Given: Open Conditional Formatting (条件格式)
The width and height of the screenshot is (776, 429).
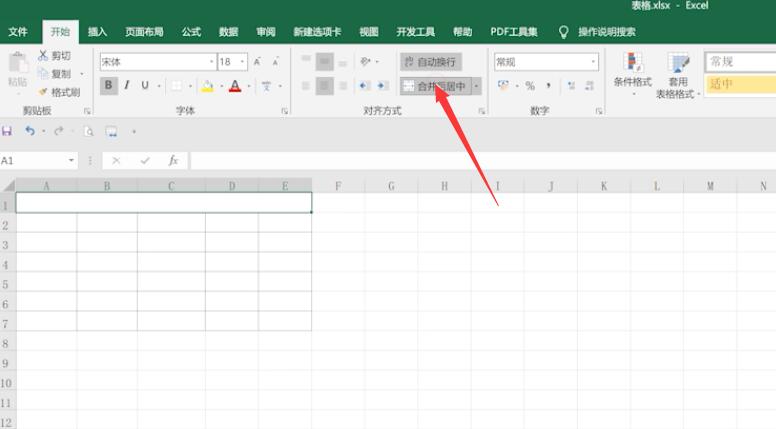Looking at the screenshot, I should pyautogui.click(x=632, y=74).
